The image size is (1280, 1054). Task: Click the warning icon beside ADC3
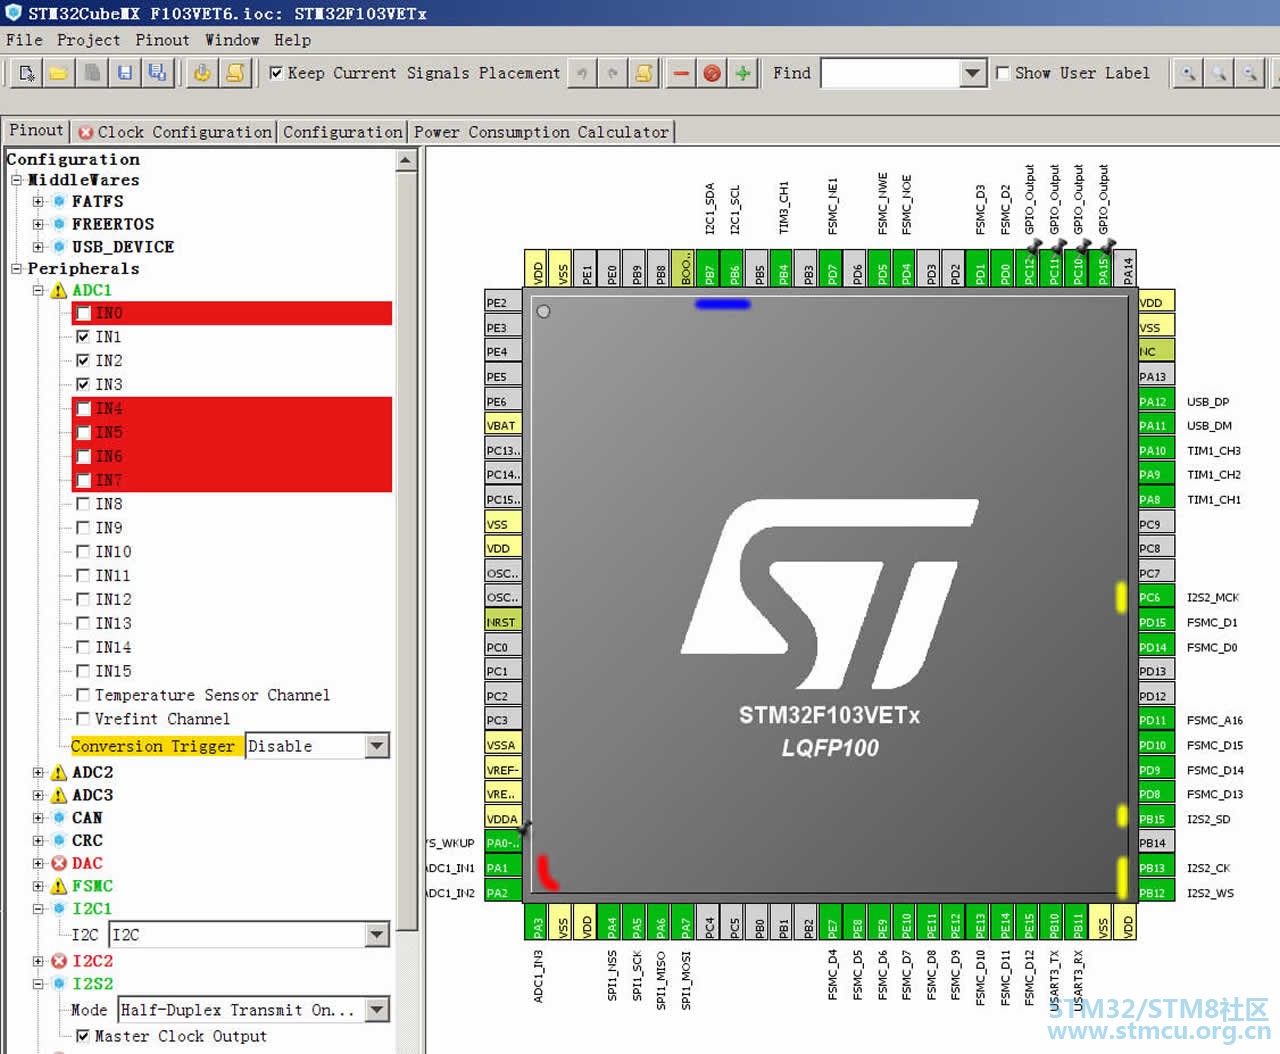click(x=59, y=796)
